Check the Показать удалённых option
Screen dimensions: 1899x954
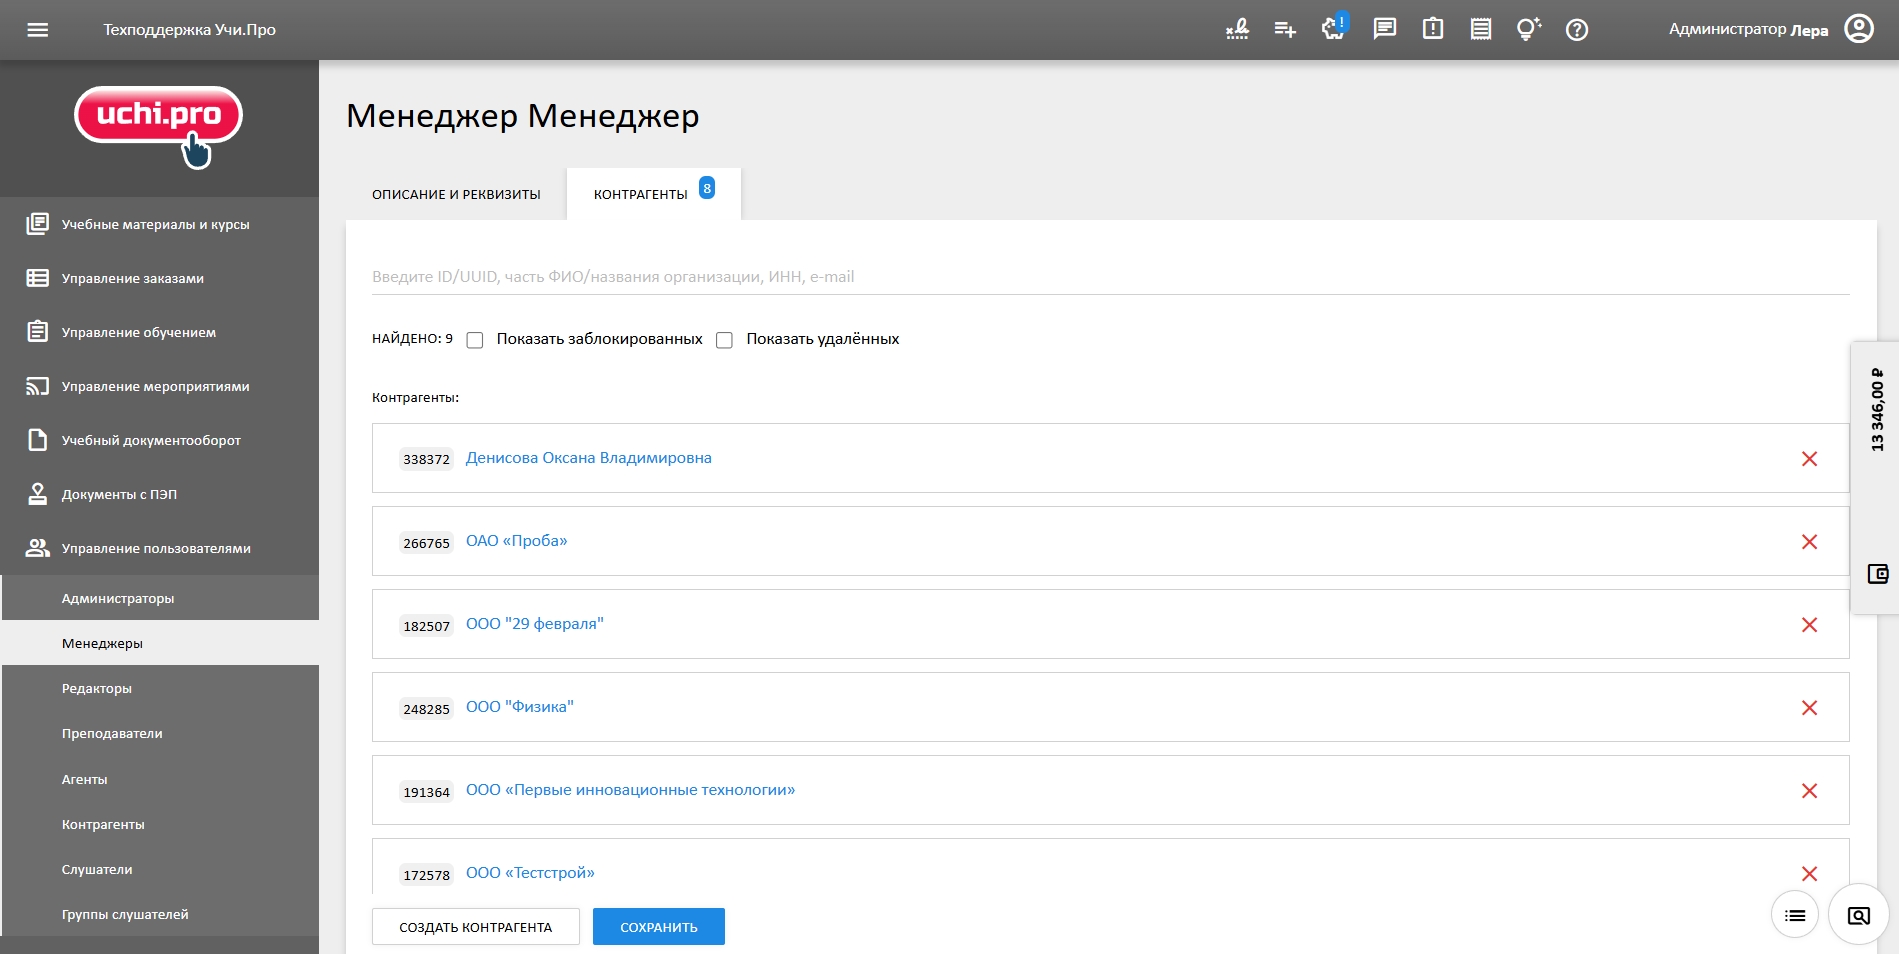click(724, 340)
